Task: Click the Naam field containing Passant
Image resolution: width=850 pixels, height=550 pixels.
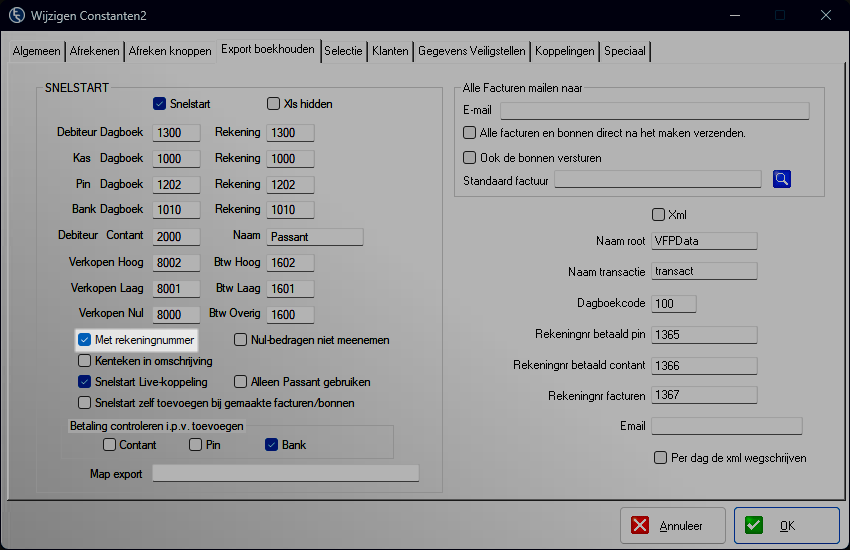Action: click(314, 237)
